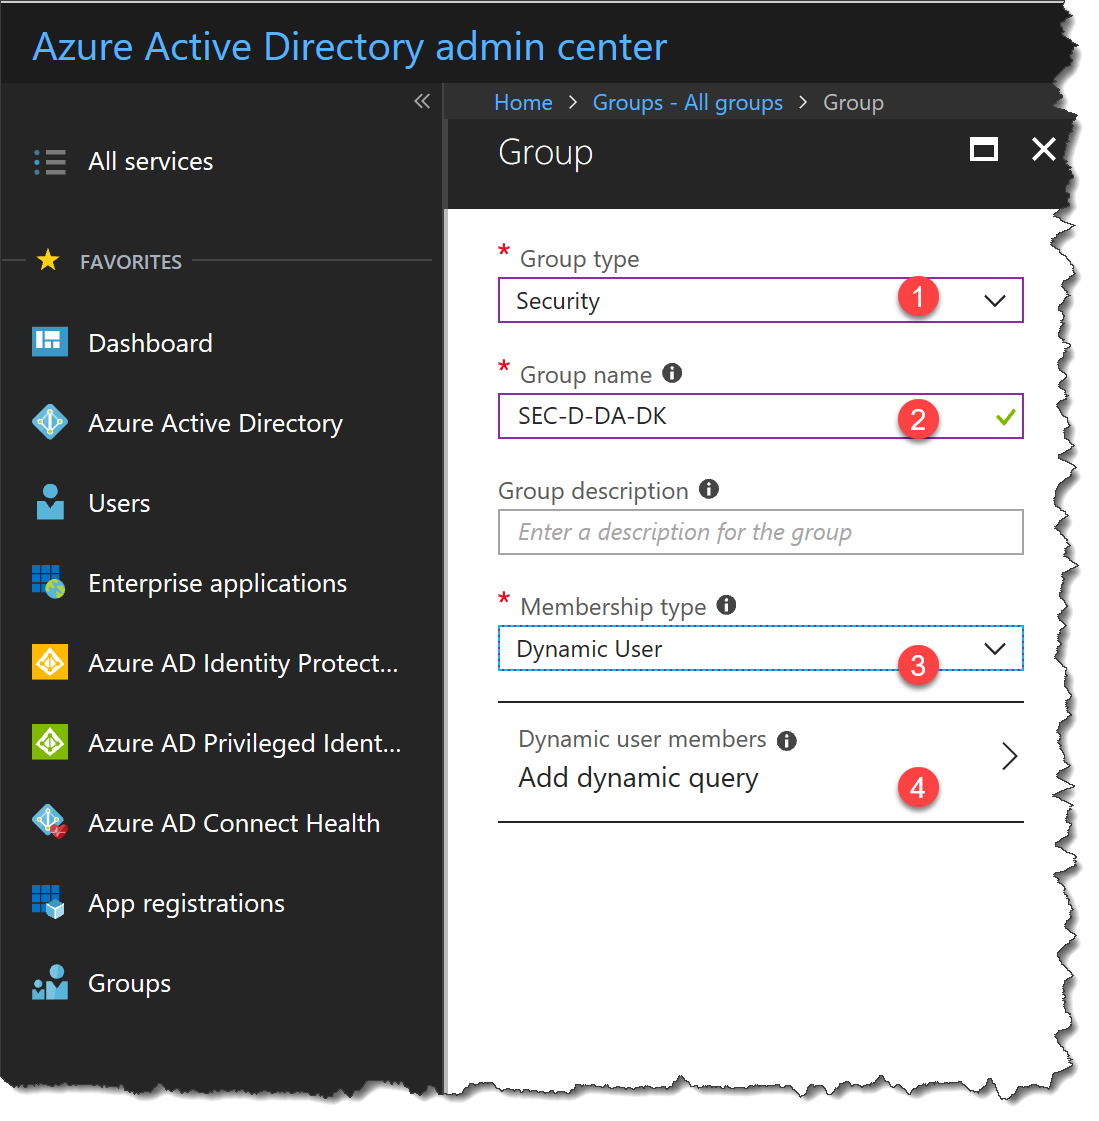Click the Group description input field
The width and height of the screenshot is (1099, 1121).
click(x=760, y=532)
